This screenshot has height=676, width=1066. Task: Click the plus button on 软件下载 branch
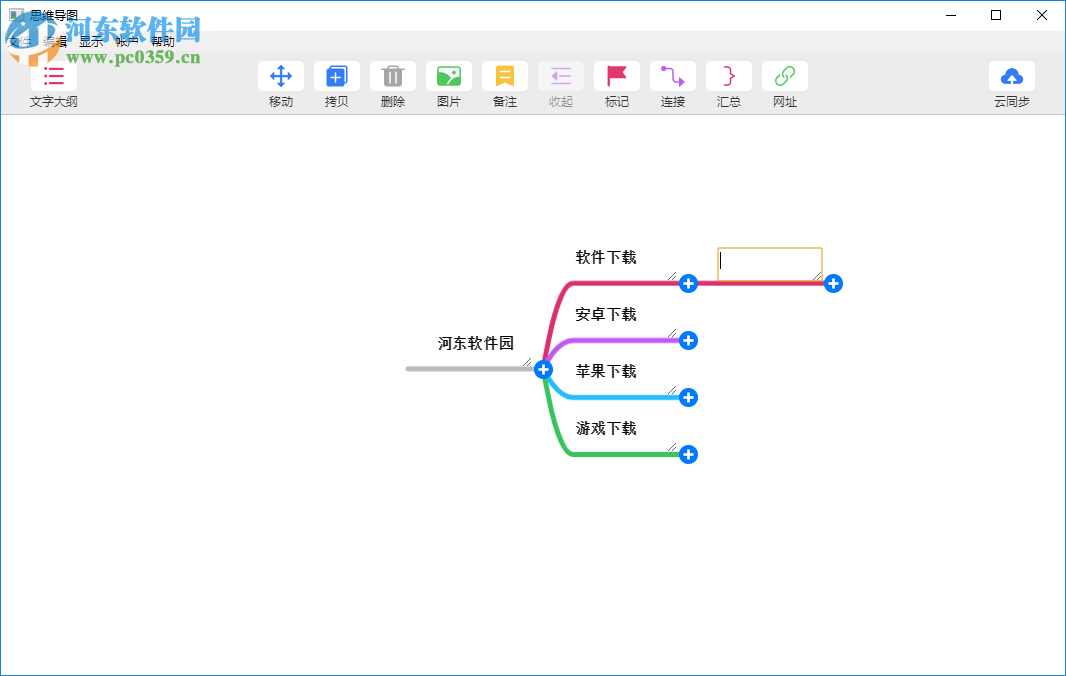click(x=688, y=284)
